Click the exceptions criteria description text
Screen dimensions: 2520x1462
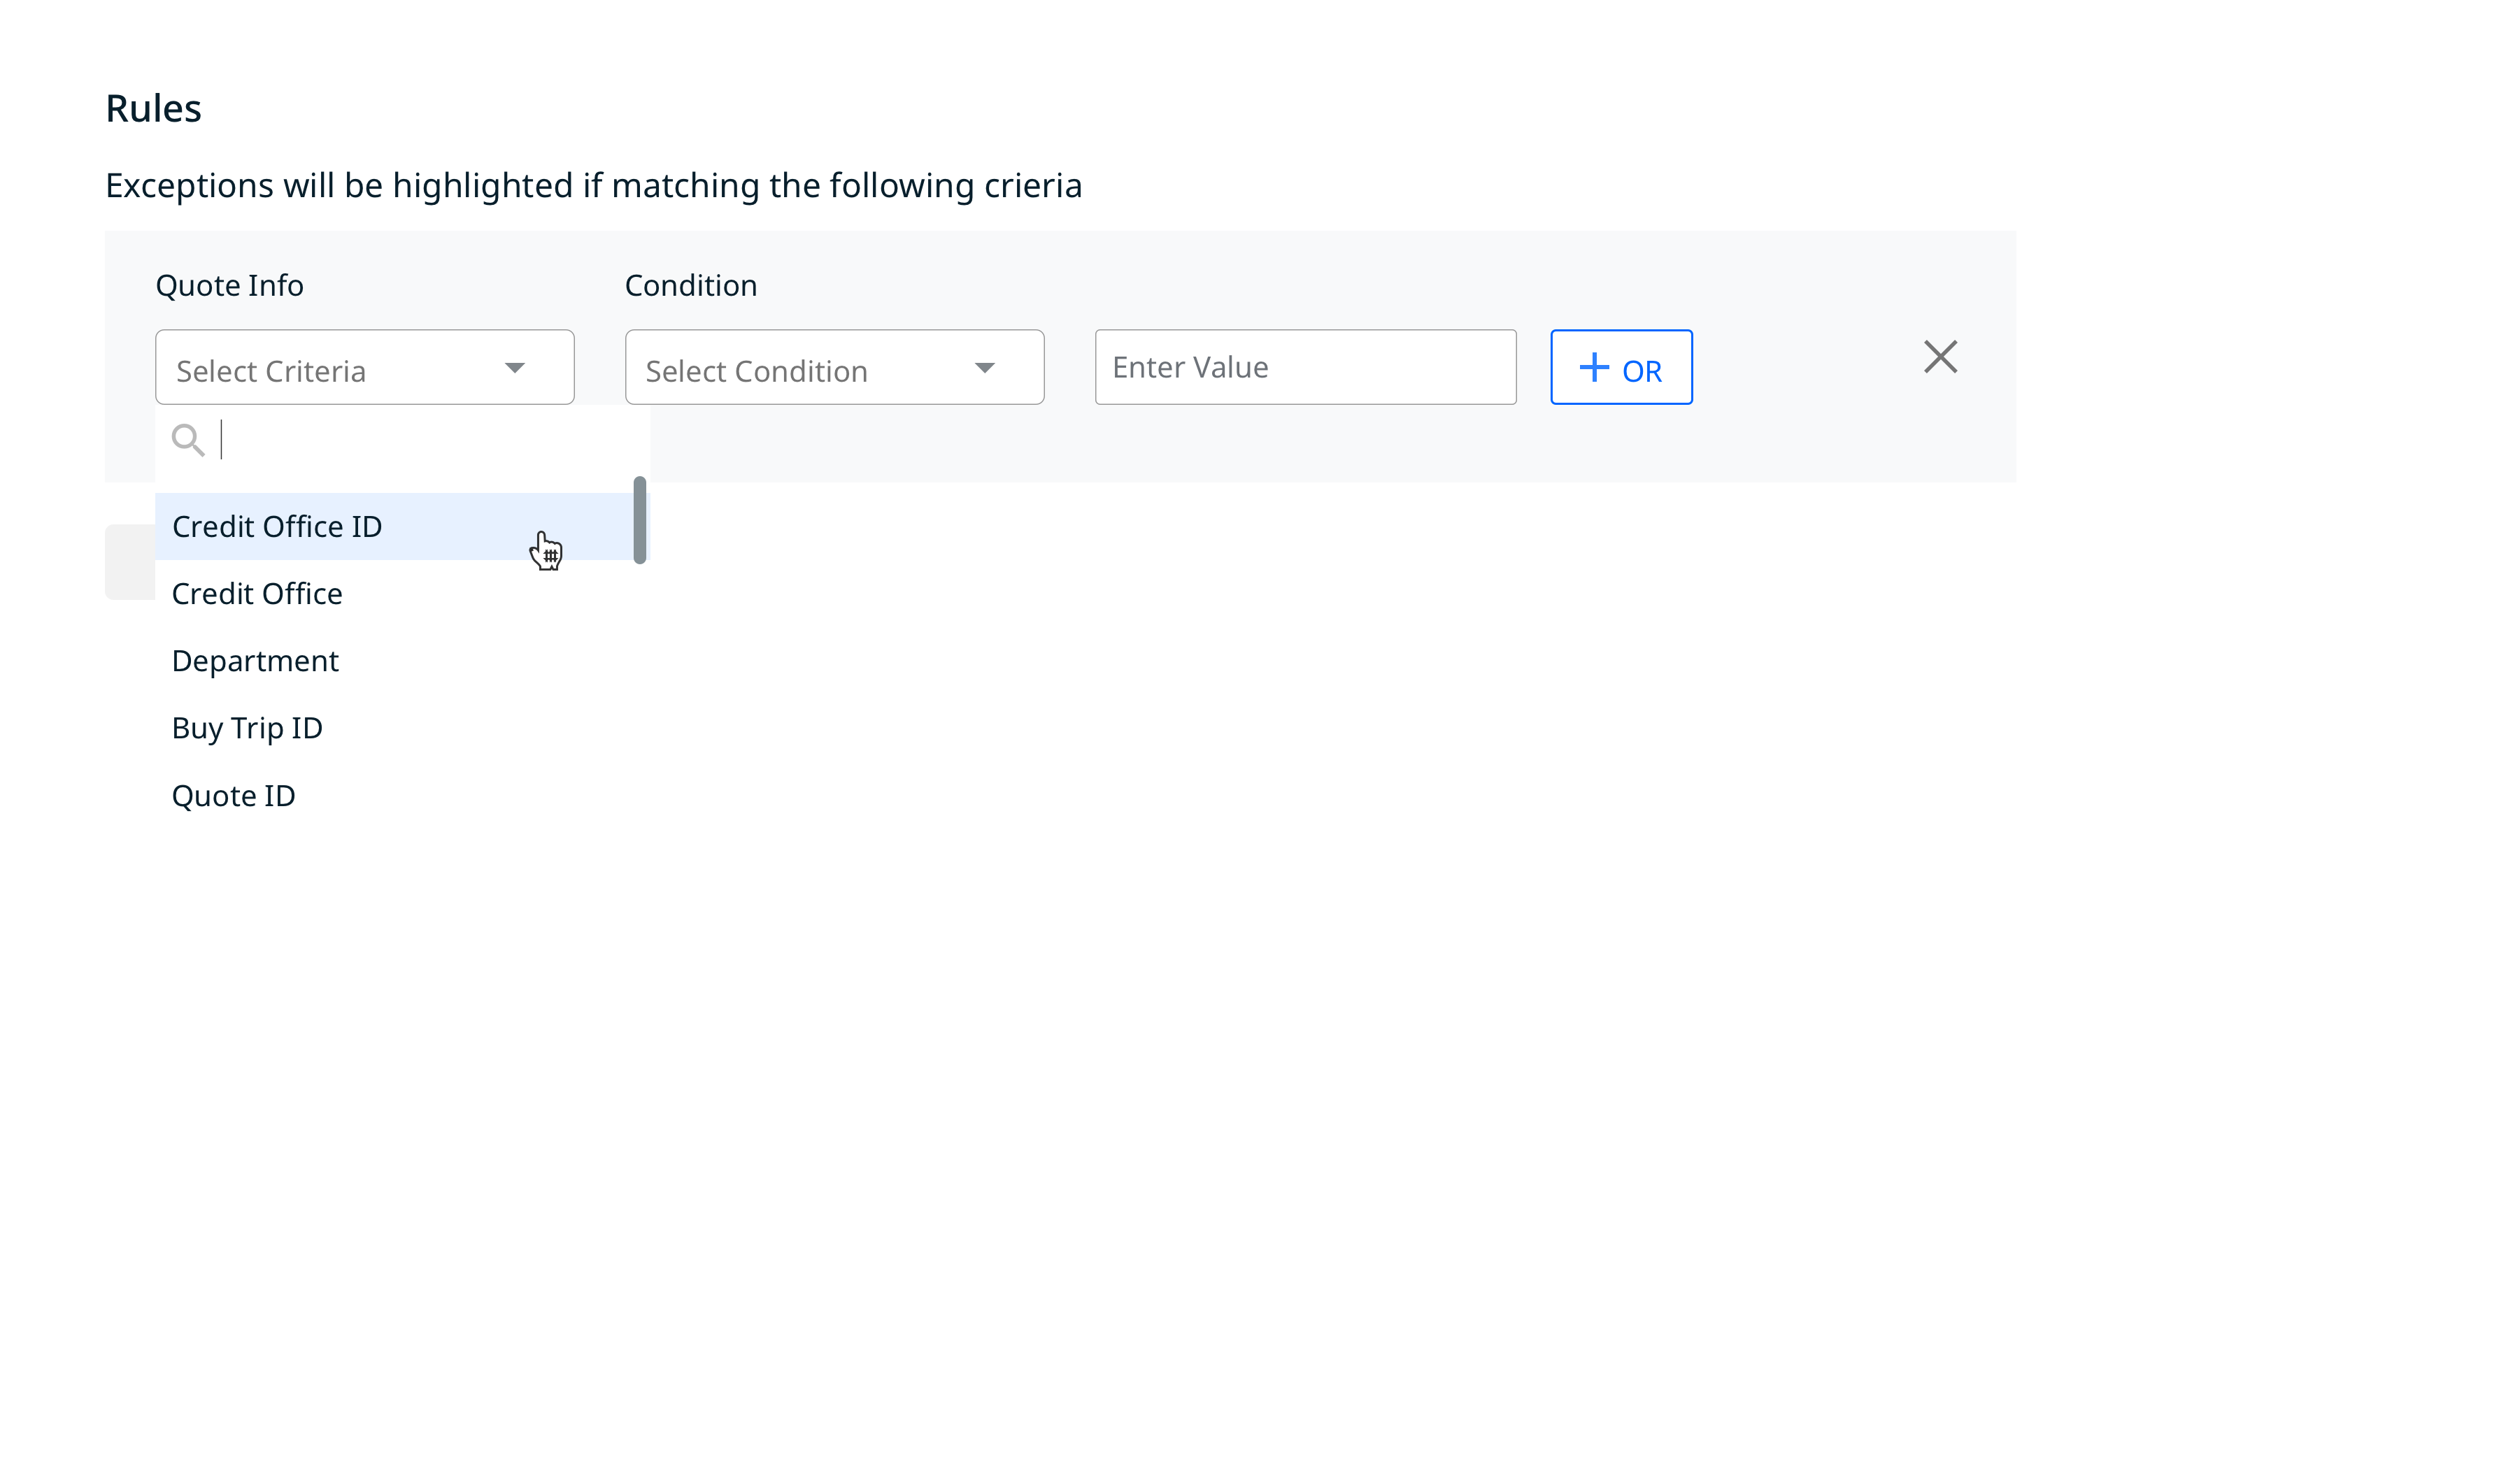[593, 185]
